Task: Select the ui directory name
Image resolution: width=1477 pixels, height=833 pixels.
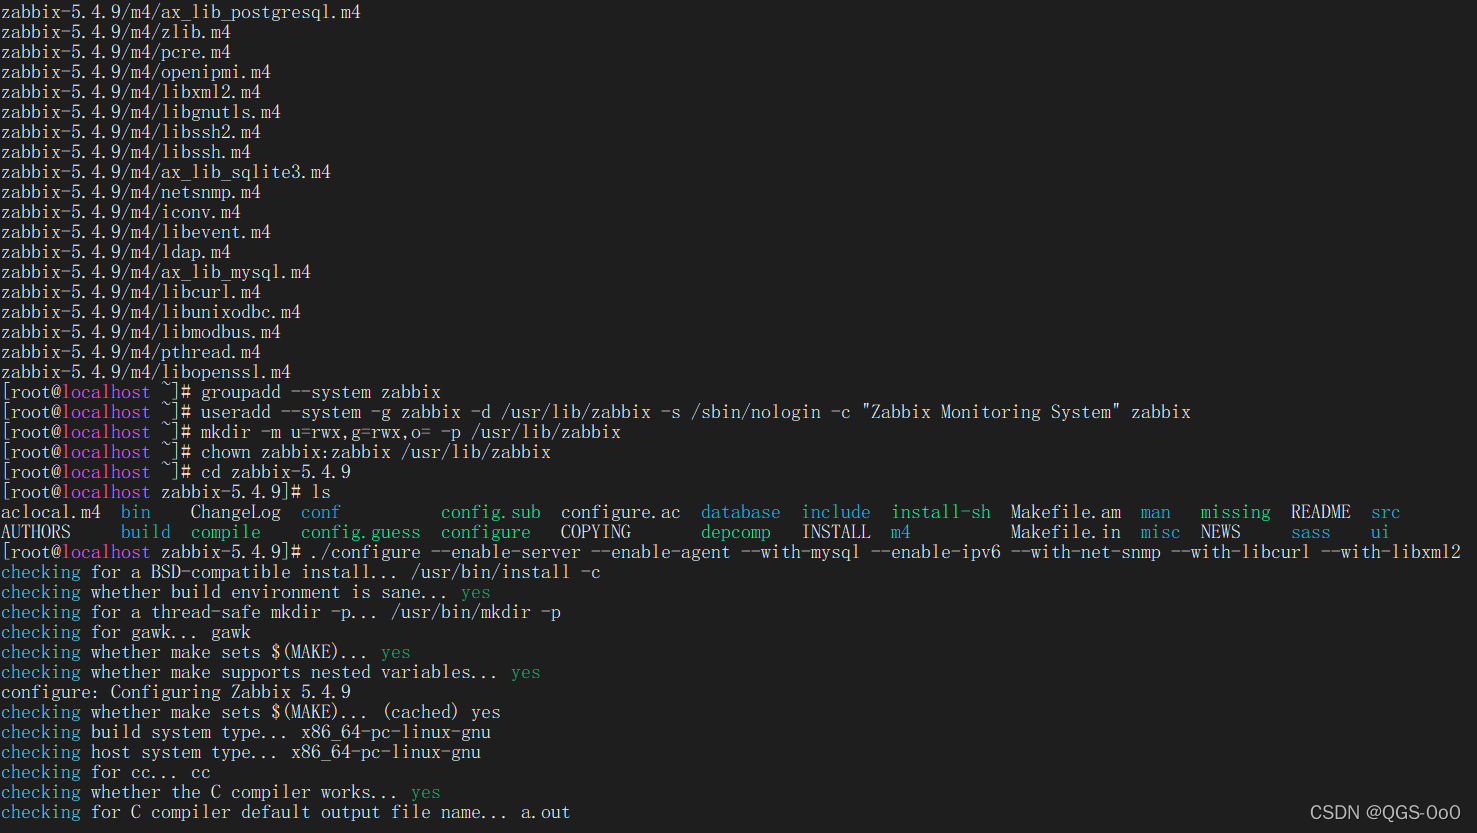Action: [x=1380, y=531]
